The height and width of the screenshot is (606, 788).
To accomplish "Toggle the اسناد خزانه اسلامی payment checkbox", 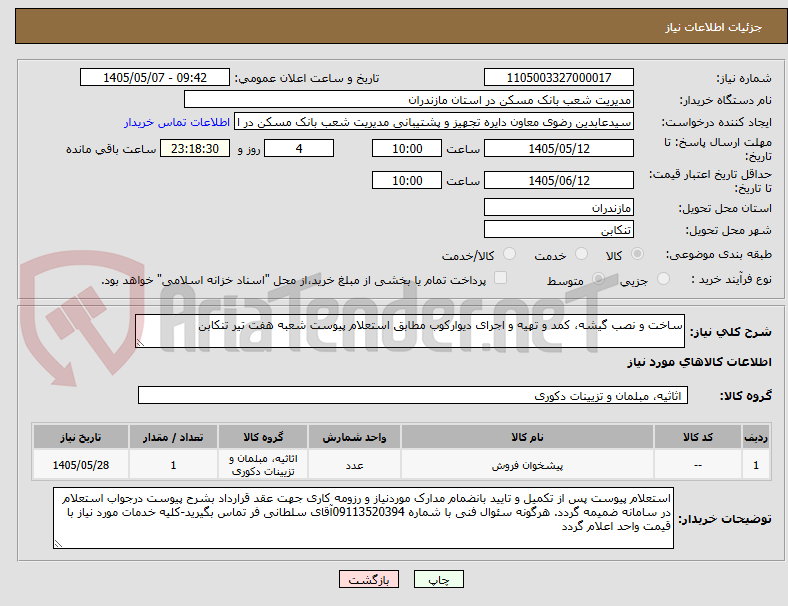I will pyautogui.click(x=501, y=278).
